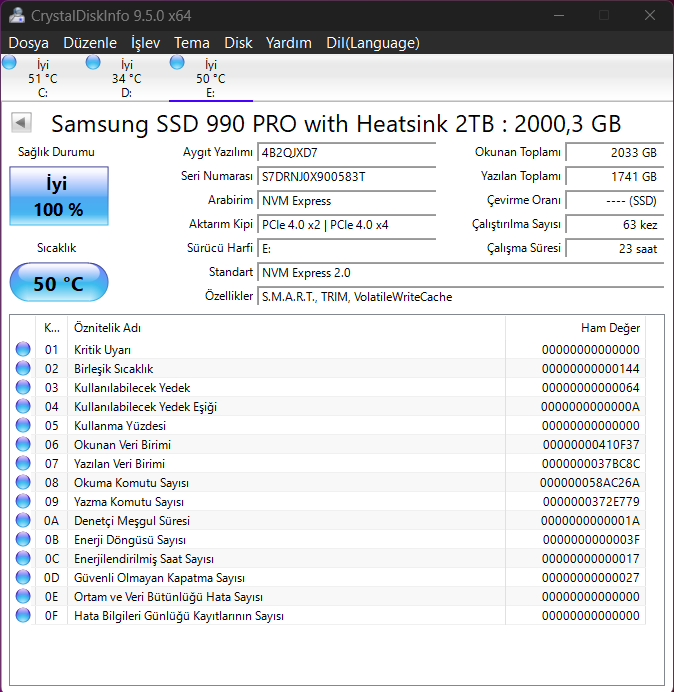674x692 pixels.
Task: Click the Aygıt Yazılımı field 4B2QJXD7
Action: coord(346,152)
